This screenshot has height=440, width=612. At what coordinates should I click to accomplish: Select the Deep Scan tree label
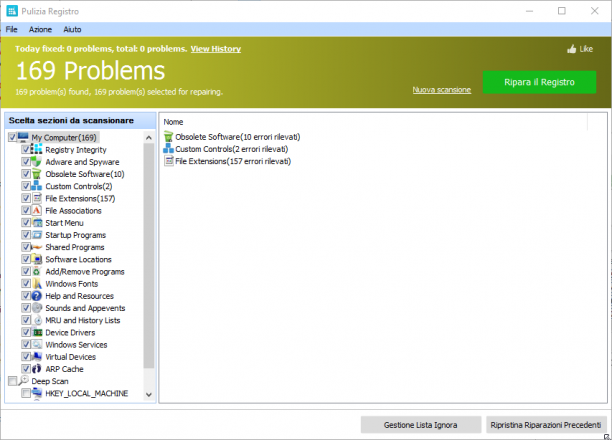pos(50,381)
